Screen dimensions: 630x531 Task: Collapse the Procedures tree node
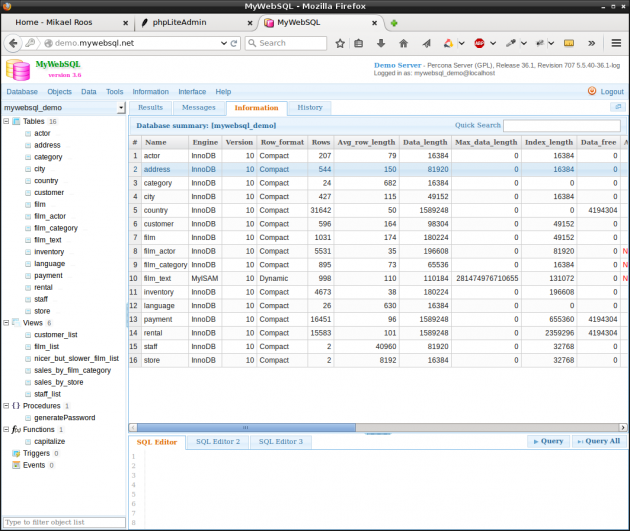coord(6,406)
